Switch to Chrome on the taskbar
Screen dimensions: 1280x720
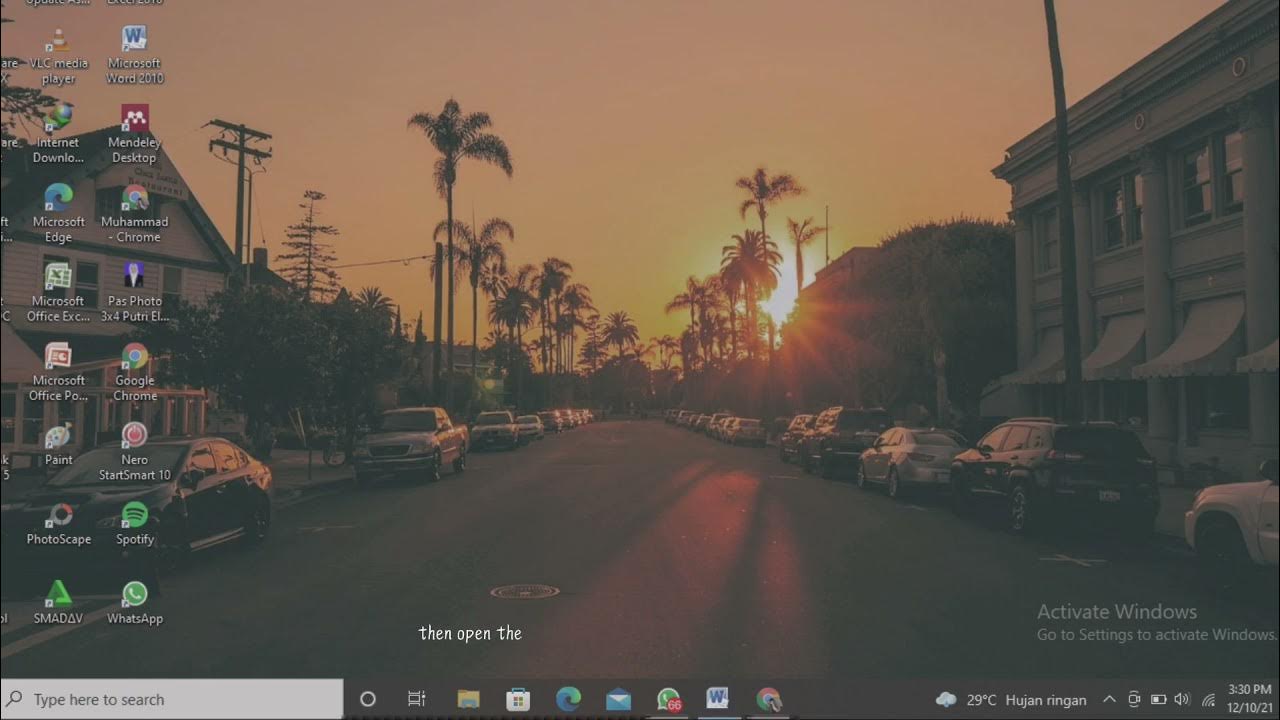click(x=768, y=699)
